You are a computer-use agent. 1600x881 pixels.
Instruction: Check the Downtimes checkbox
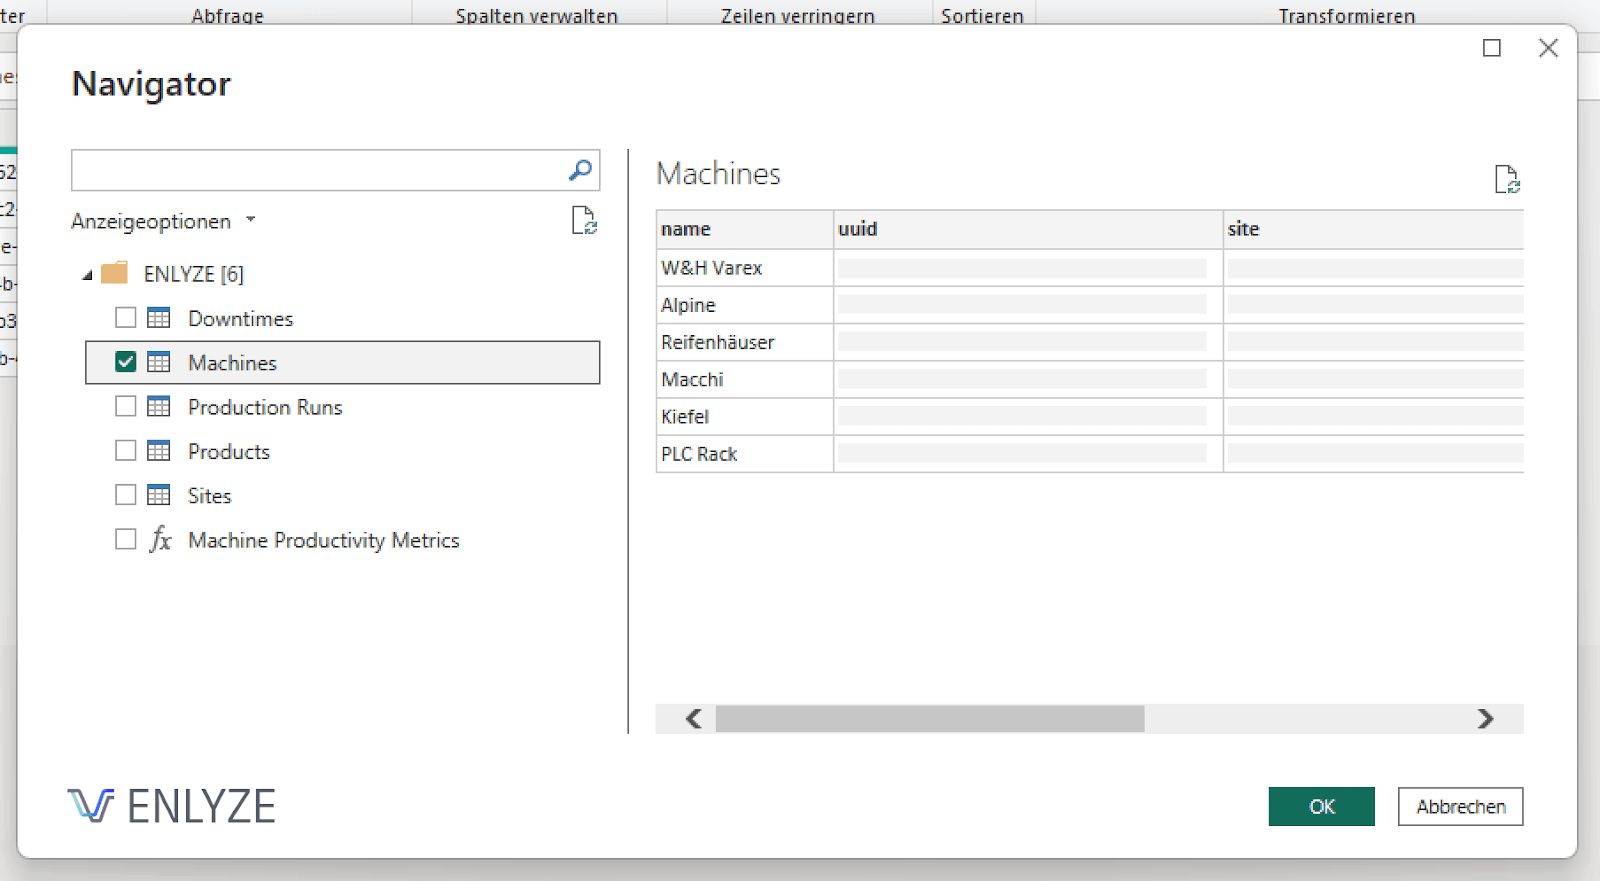pyautogui.click(x=125, y=318)
